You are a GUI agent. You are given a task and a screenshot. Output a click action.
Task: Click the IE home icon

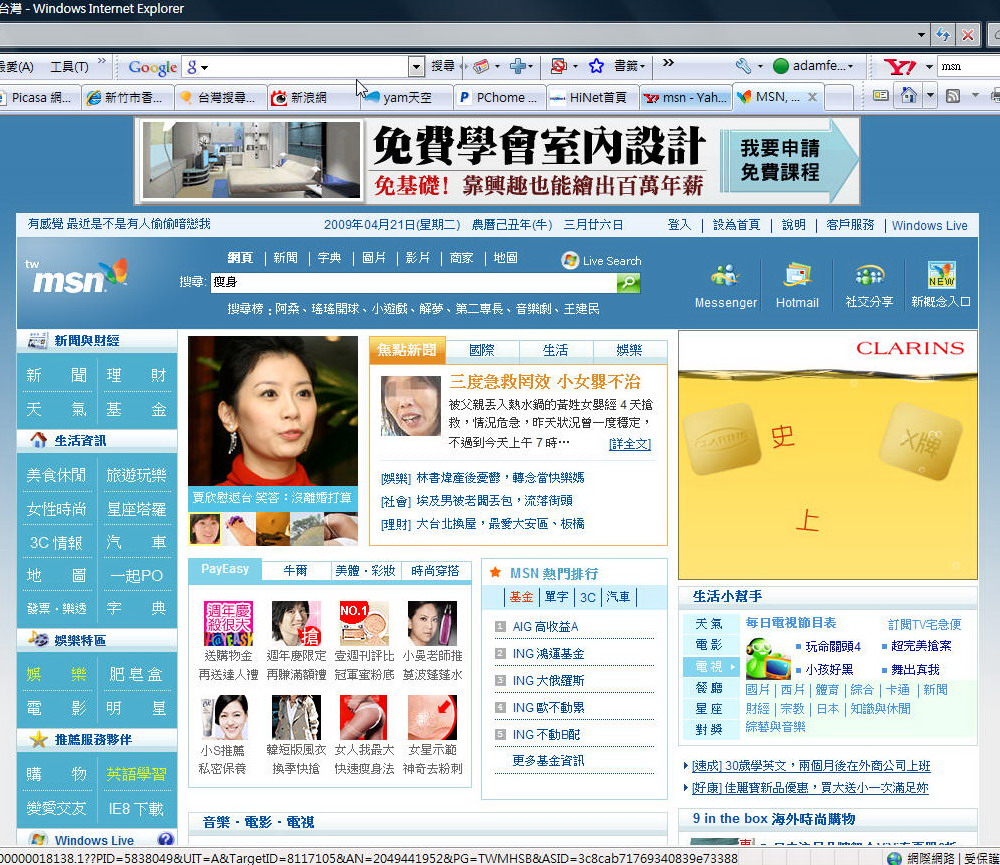(908, 96)
